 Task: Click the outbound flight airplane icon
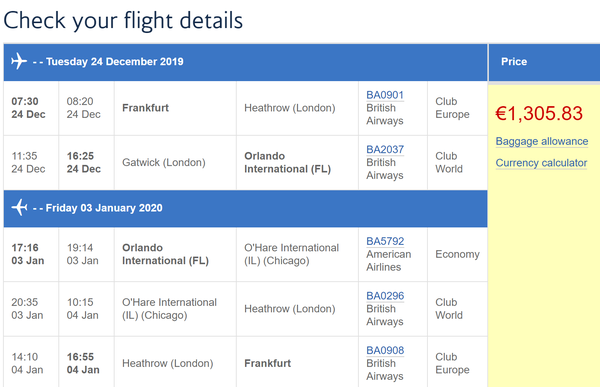pyautogui.click(x=19, y=61)
